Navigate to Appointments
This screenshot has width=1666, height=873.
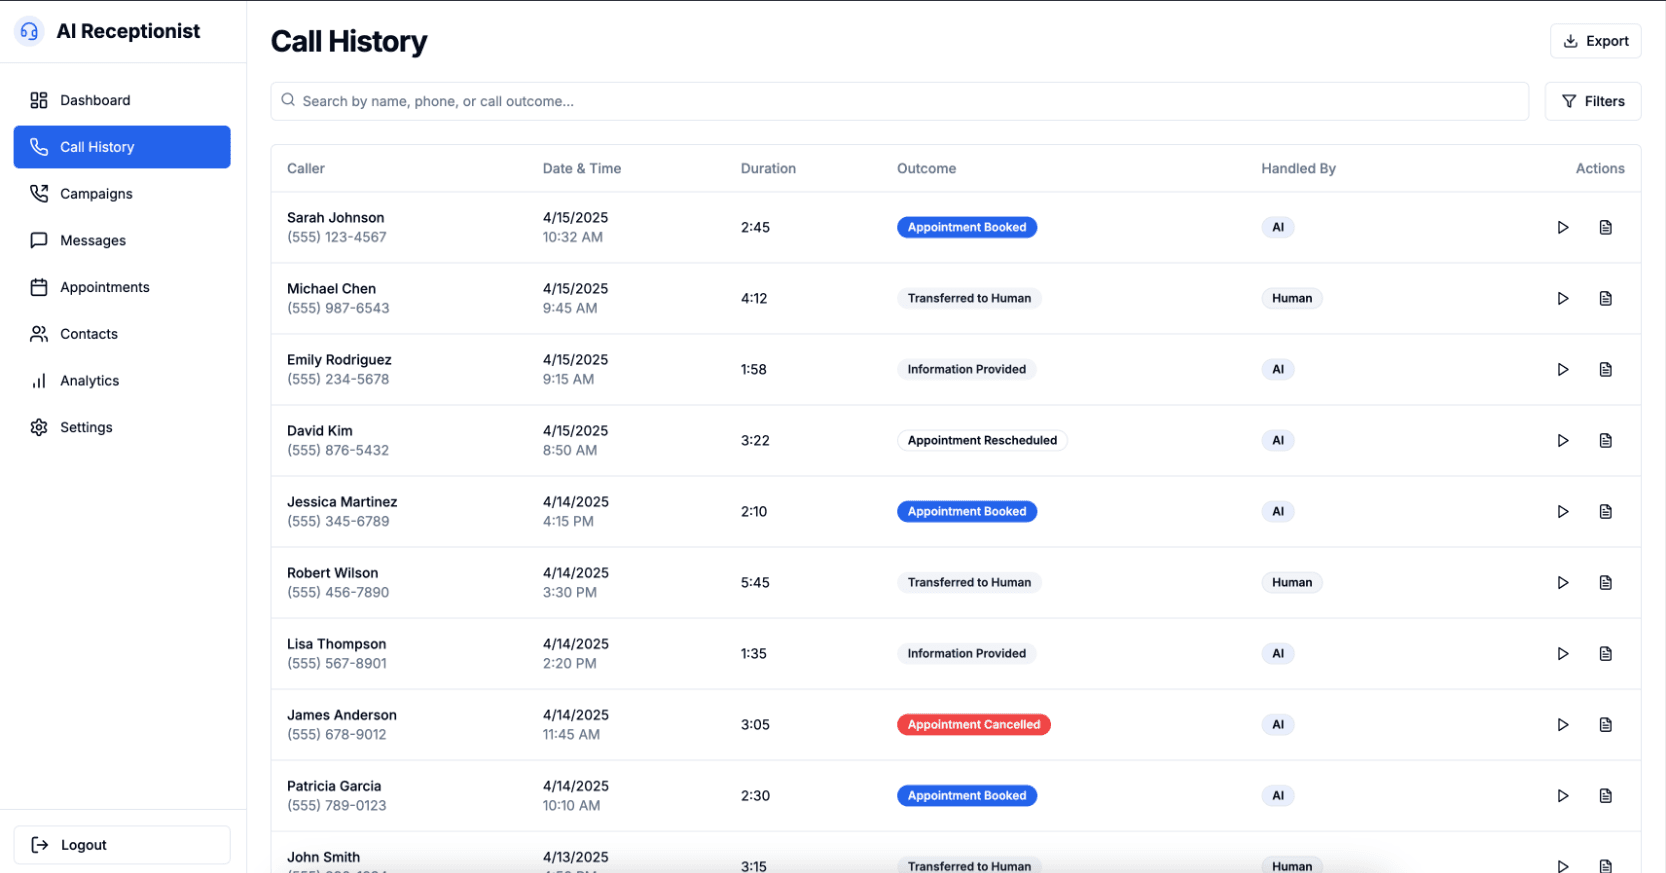(122, 287)
